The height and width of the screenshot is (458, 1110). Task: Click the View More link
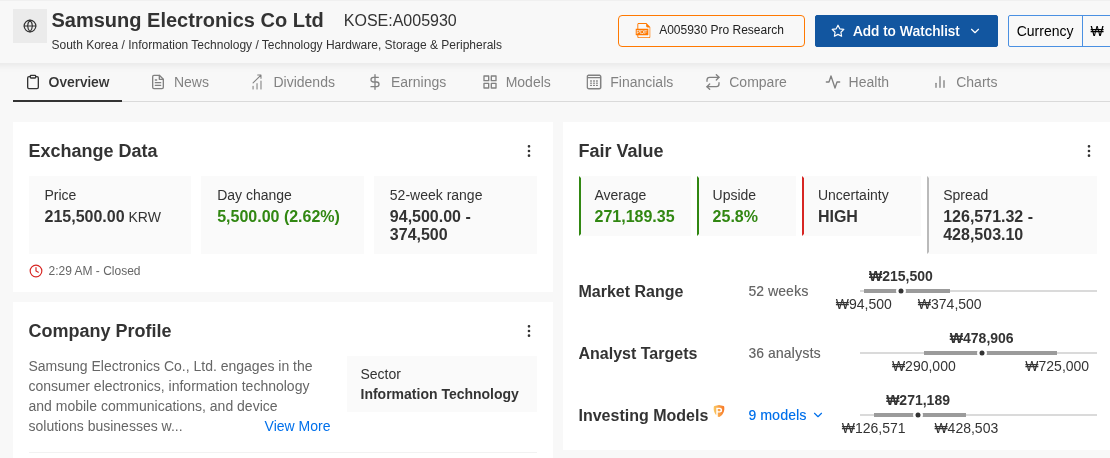click(x=297, y=426)
